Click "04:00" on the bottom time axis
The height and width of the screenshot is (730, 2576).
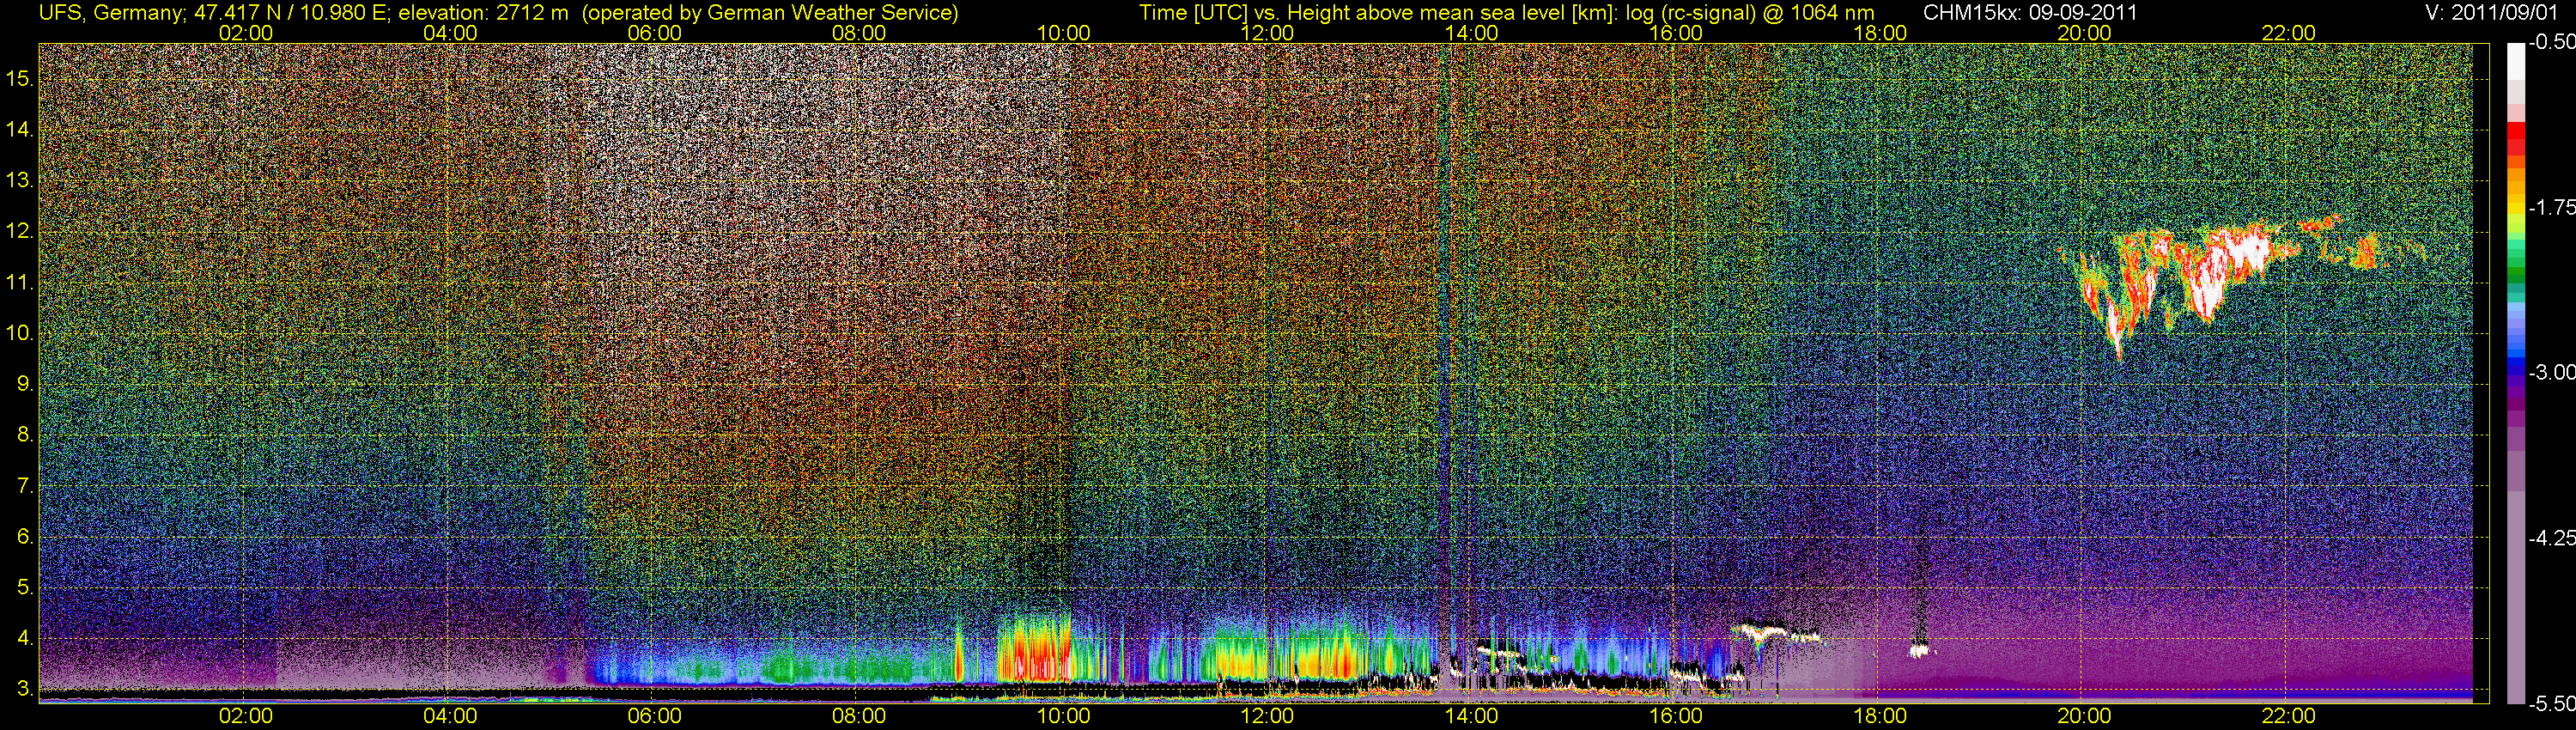tap(450, 716)
